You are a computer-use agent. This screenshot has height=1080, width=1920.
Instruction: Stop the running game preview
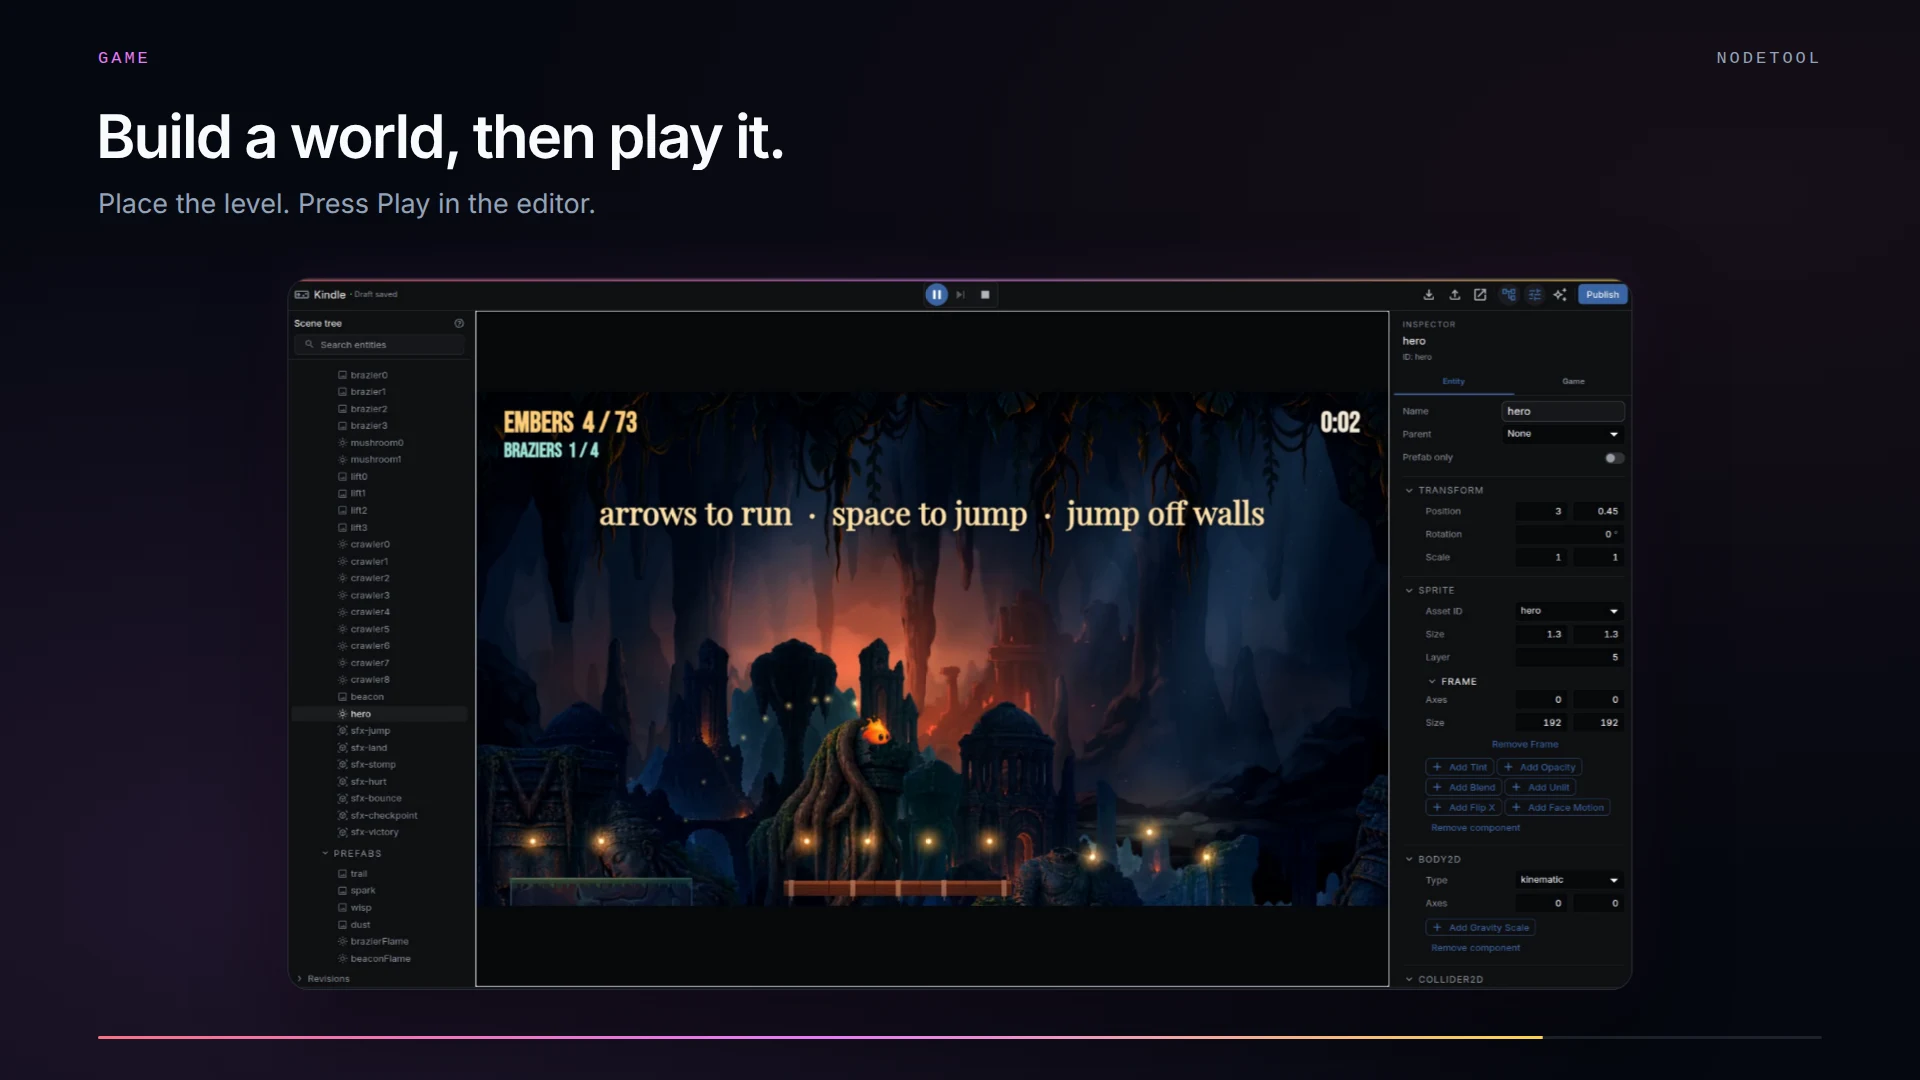tap(985, 294)
